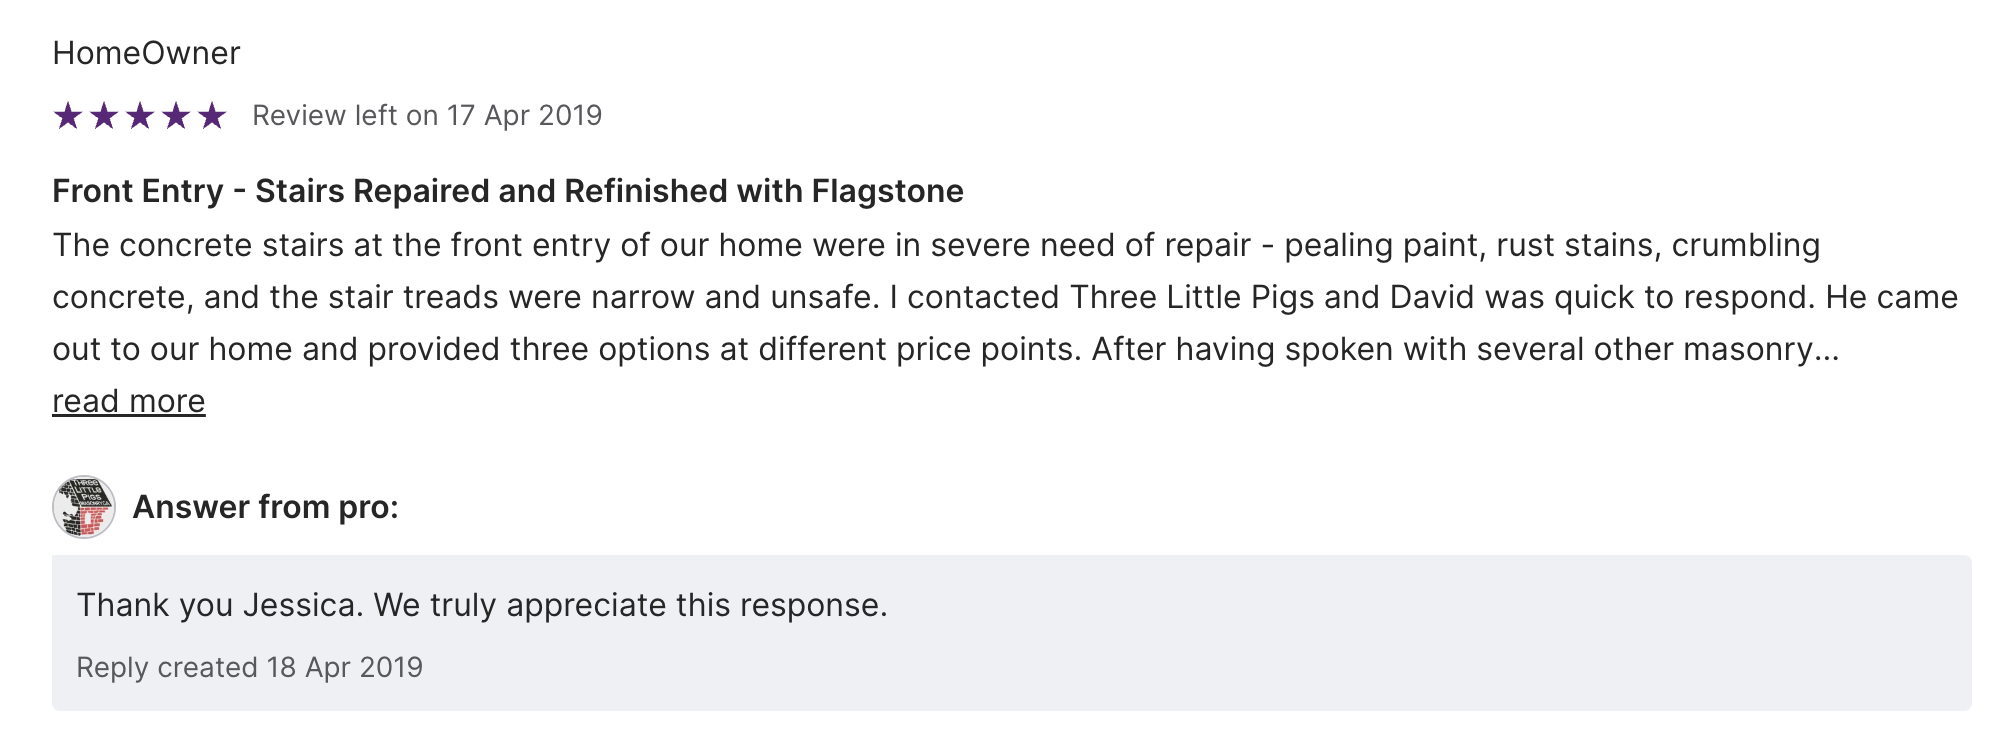
Task: Click the words 'crumbling' in the review
Action: point(1746,245)
